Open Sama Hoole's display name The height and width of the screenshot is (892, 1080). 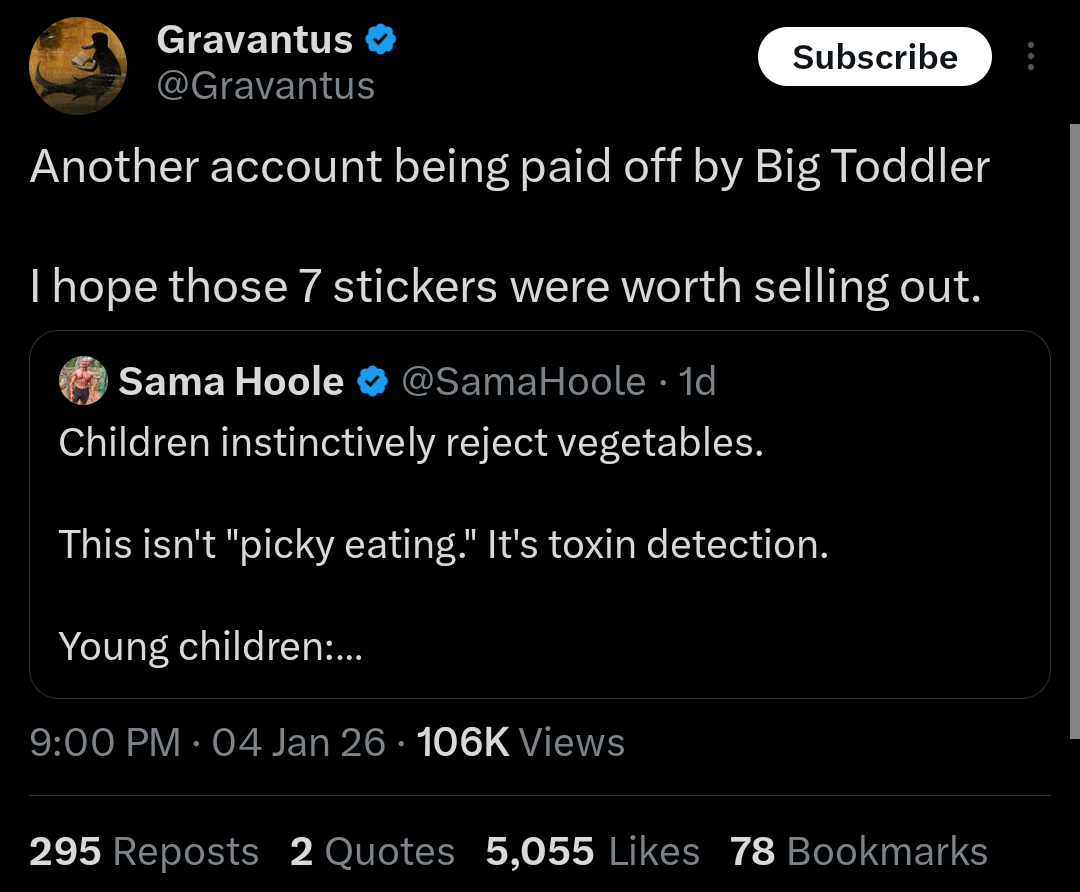231,381
